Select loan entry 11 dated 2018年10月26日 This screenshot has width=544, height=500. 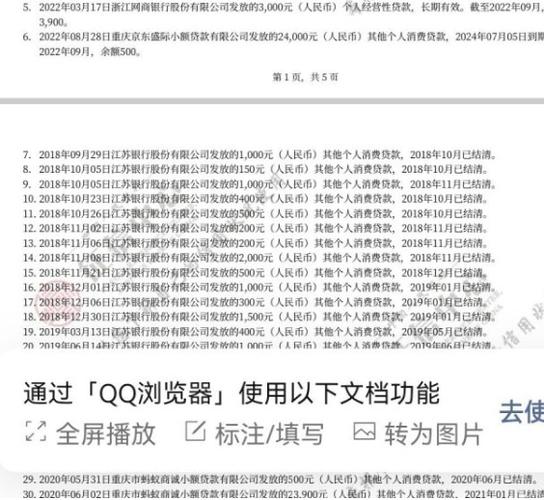255,214
